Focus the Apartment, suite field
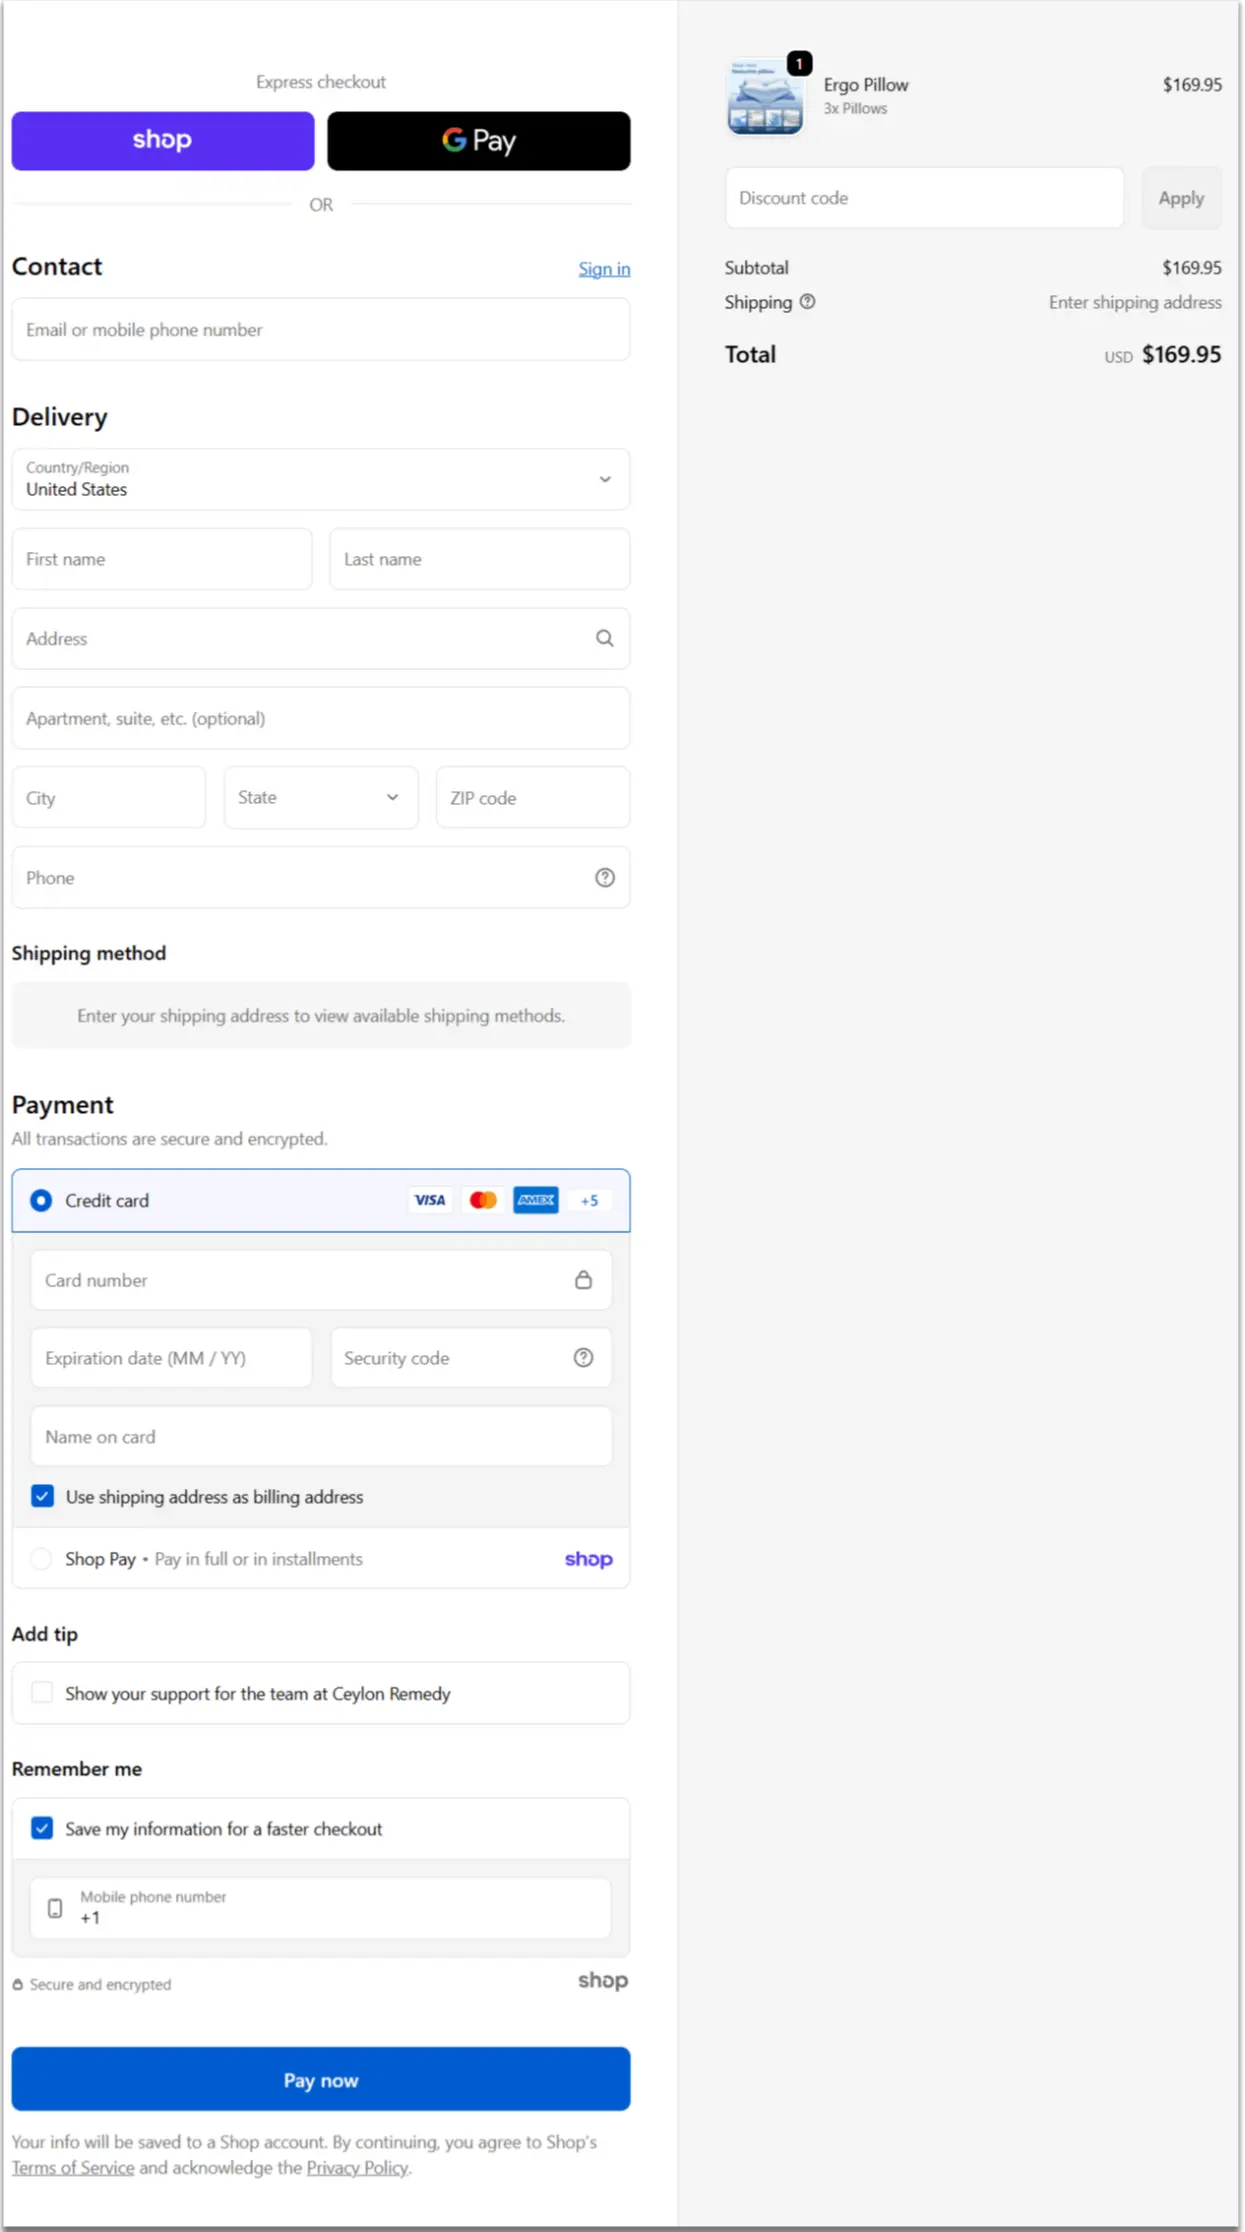This screenshot has height=2232, width=1245. 321,718
